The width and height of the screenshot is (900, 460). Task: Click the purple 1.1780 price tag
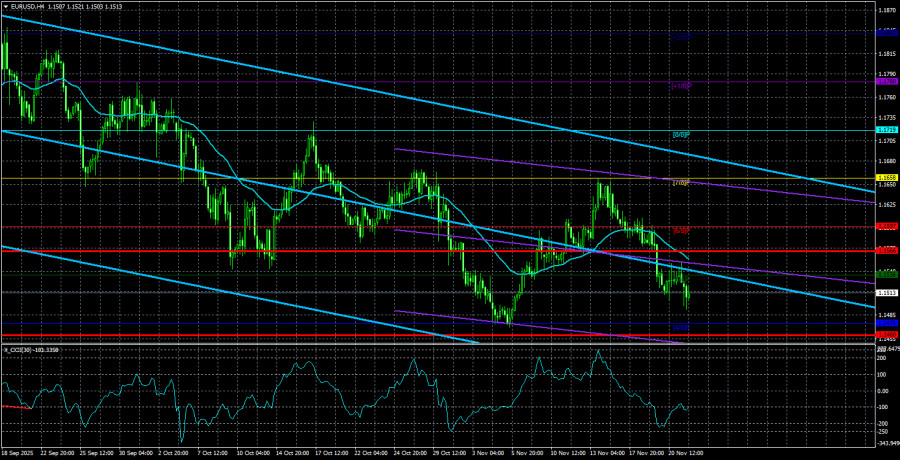[886, 82]
